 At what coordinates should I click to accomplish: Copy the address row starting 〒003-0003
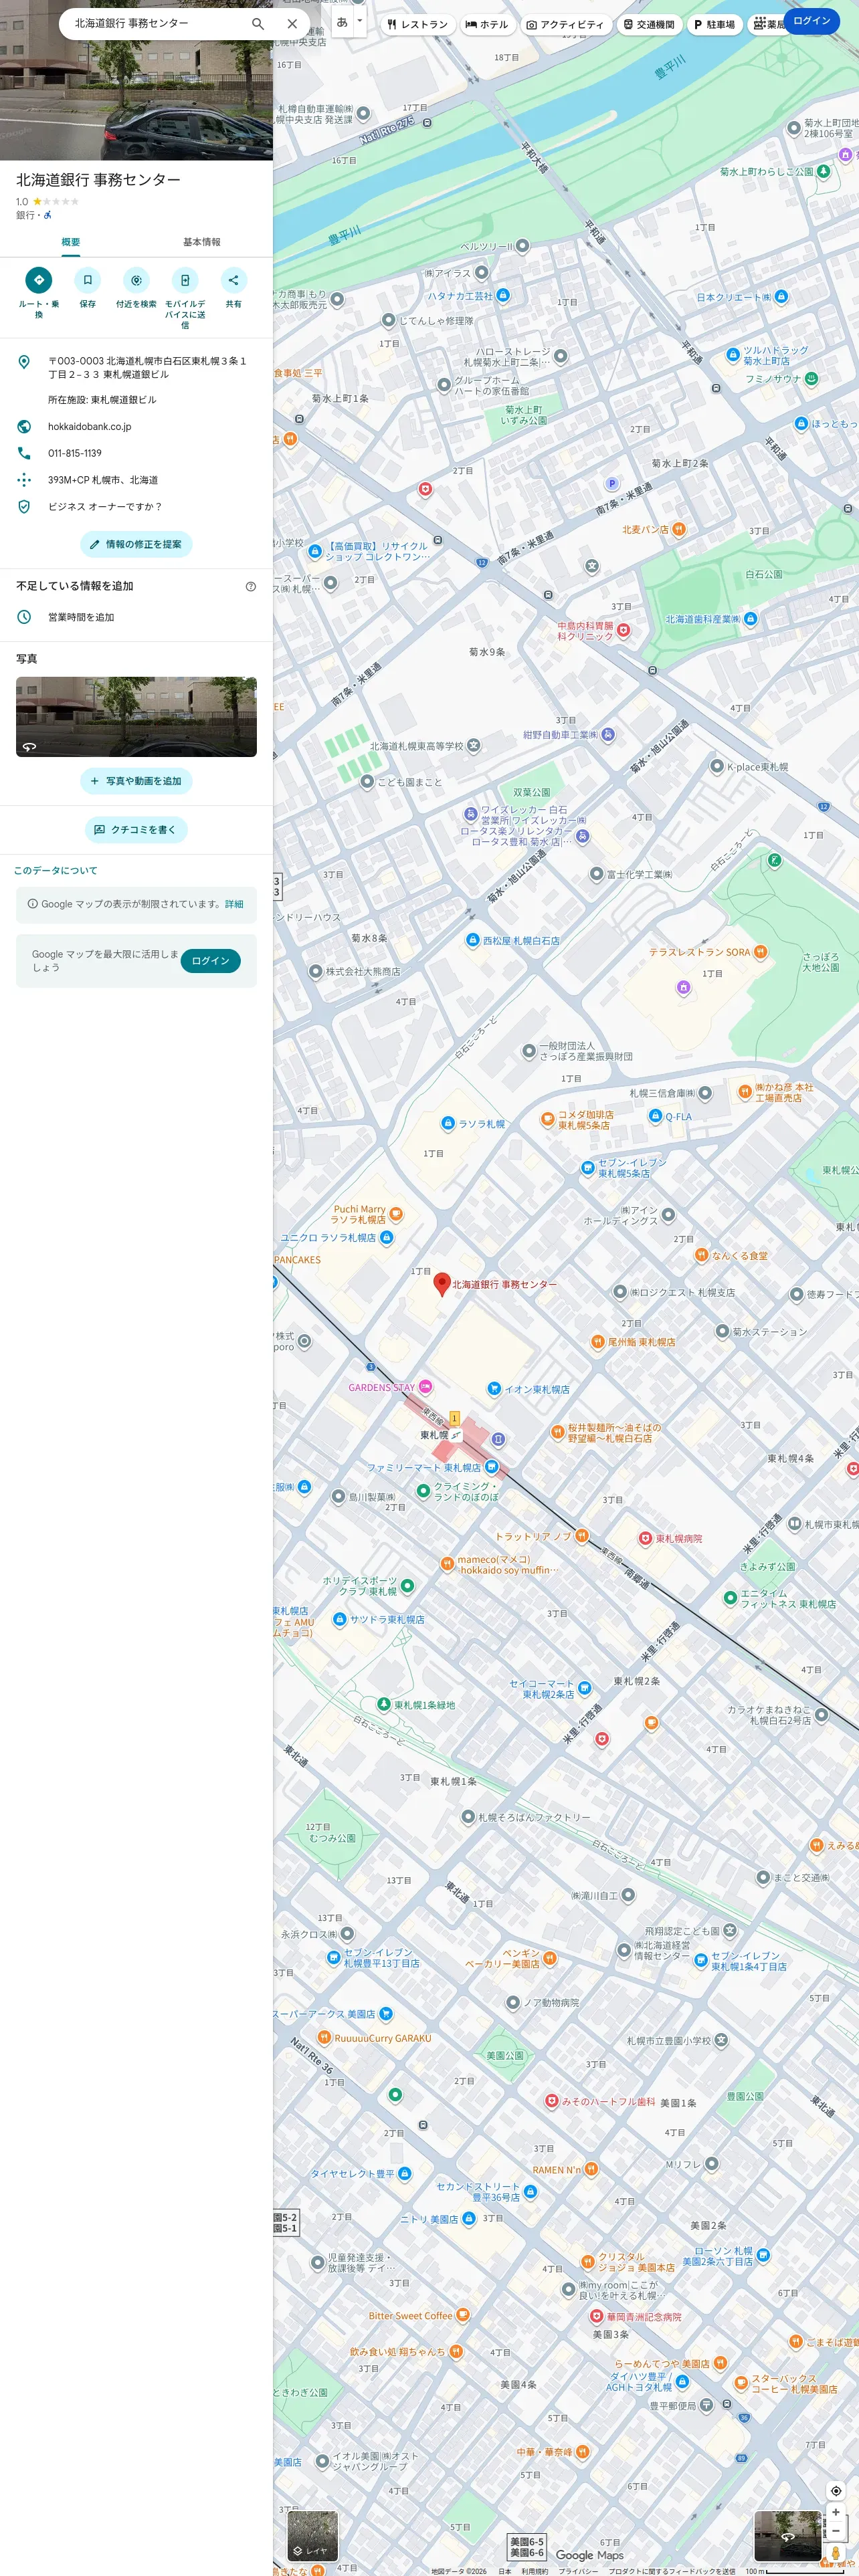click(x=136, y=367)
